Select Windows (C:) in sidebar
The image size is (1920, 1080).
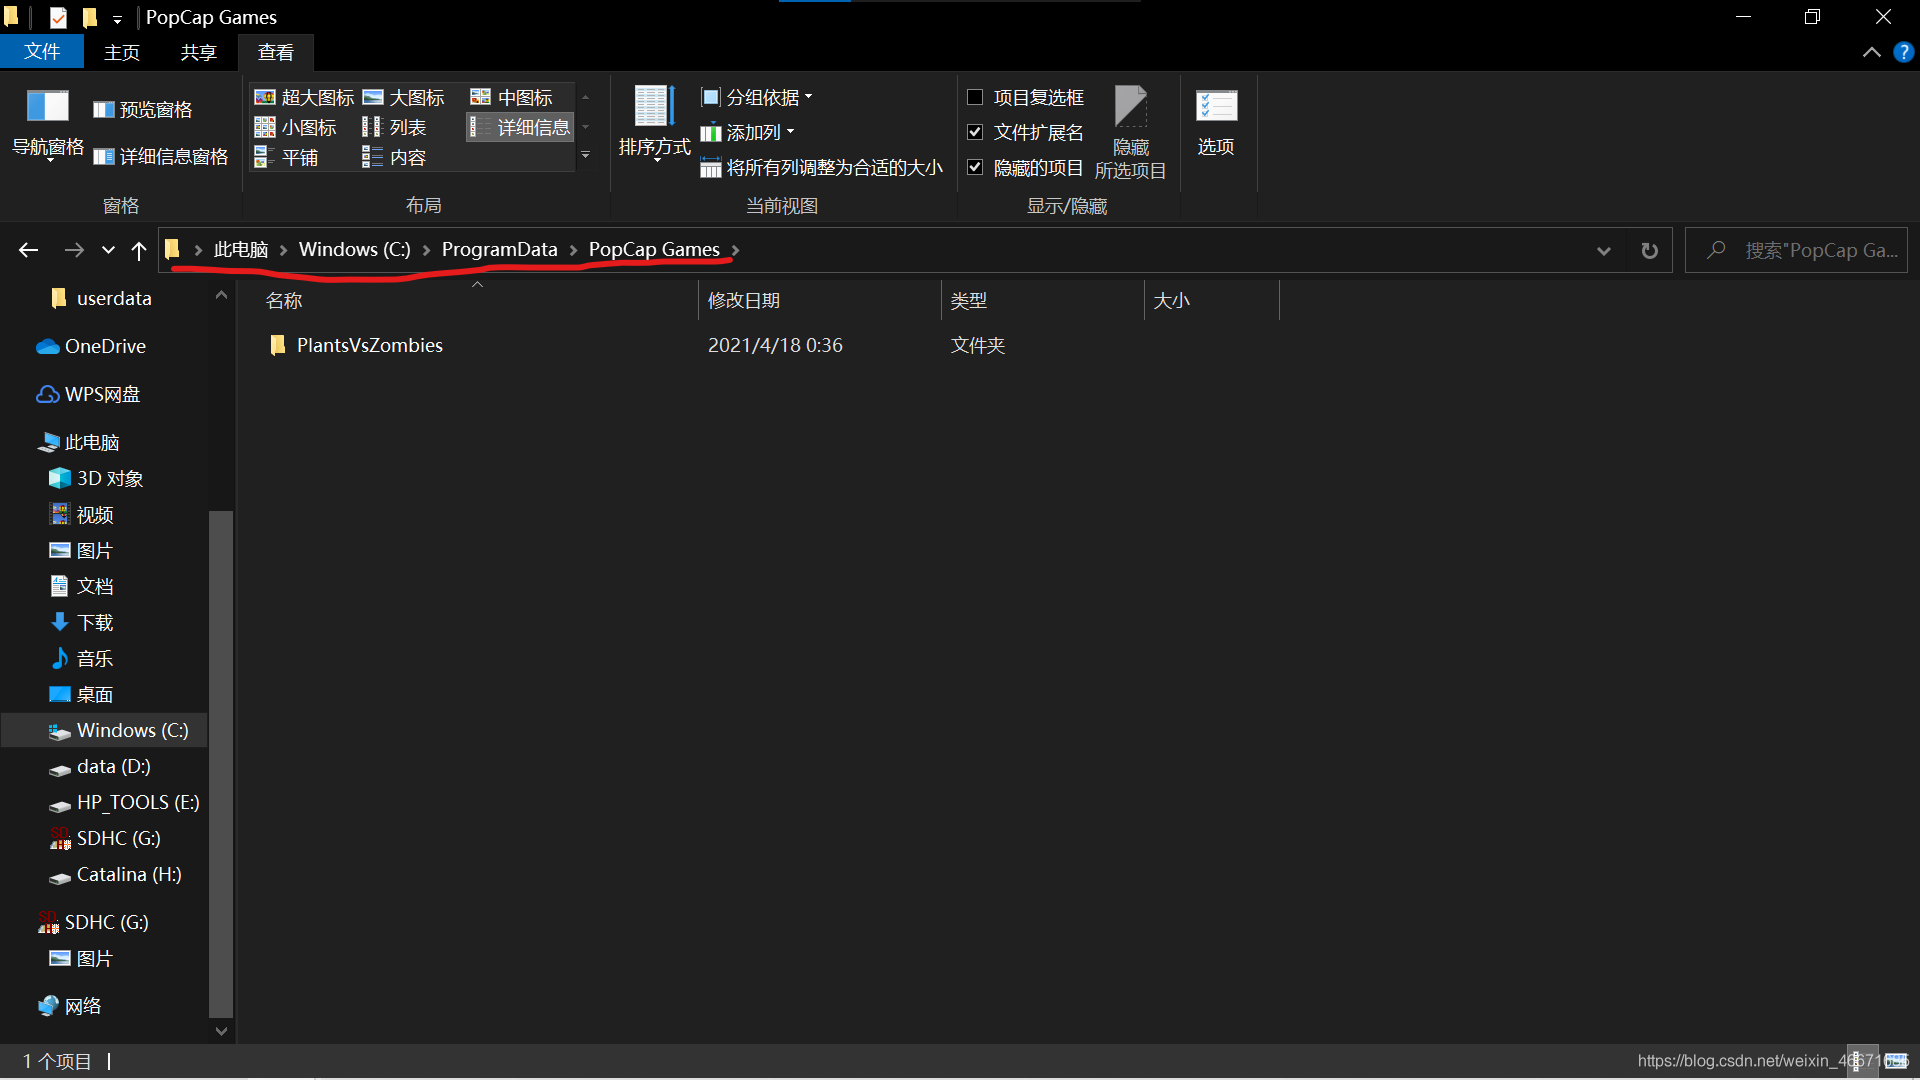point(105,730)
